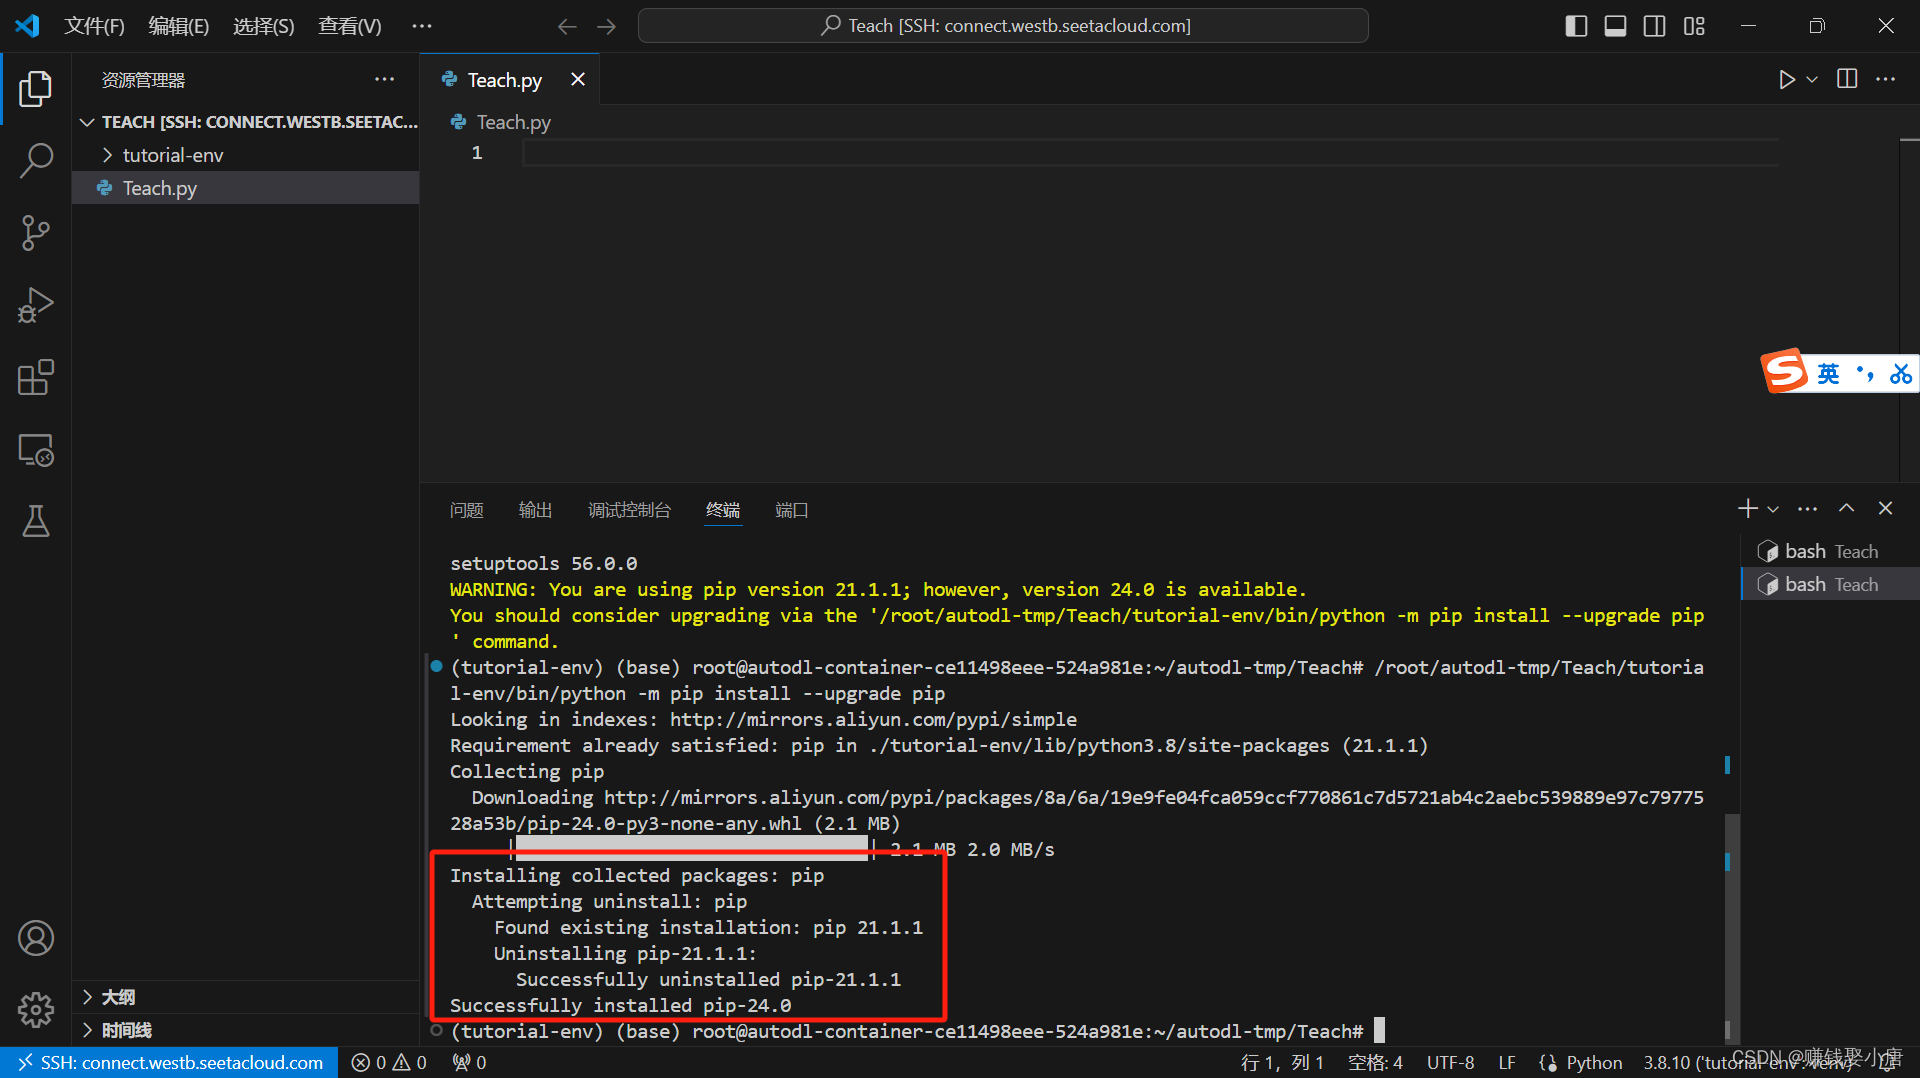Open Remote Explorer view
This screenshot has width=1920, height=1078.
(x=36, y=450)
